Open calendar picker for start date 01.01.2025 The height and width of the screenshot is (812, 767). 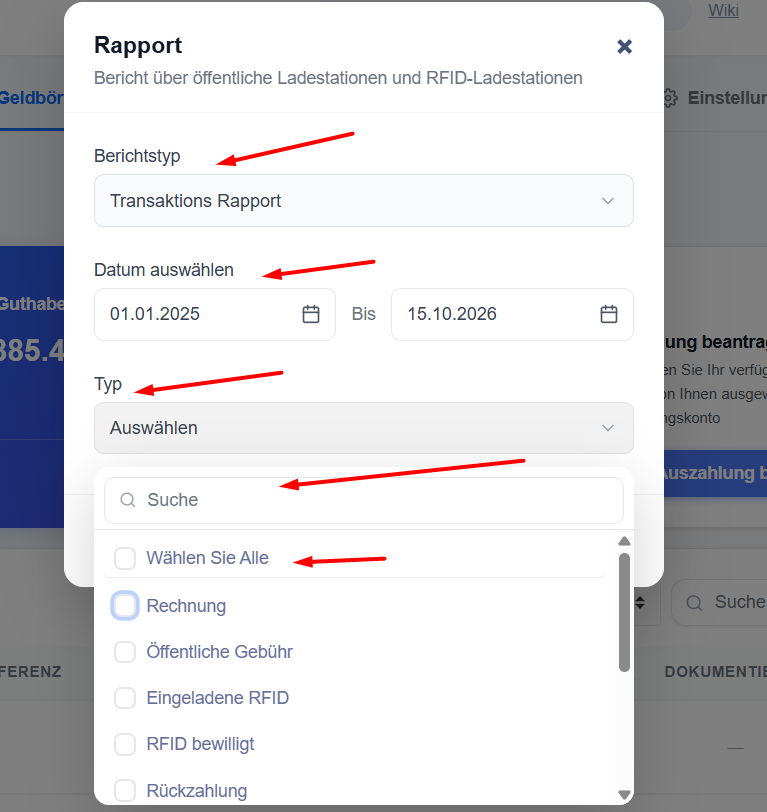tap(311, 314)
